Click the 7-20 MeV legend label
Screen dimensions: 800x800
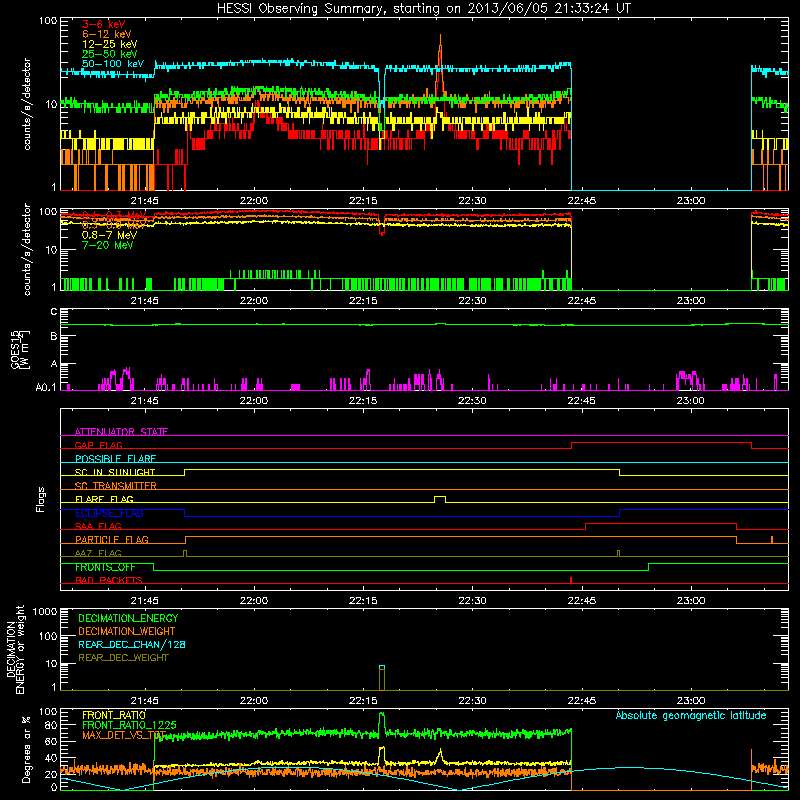click(x=108, y=245)
